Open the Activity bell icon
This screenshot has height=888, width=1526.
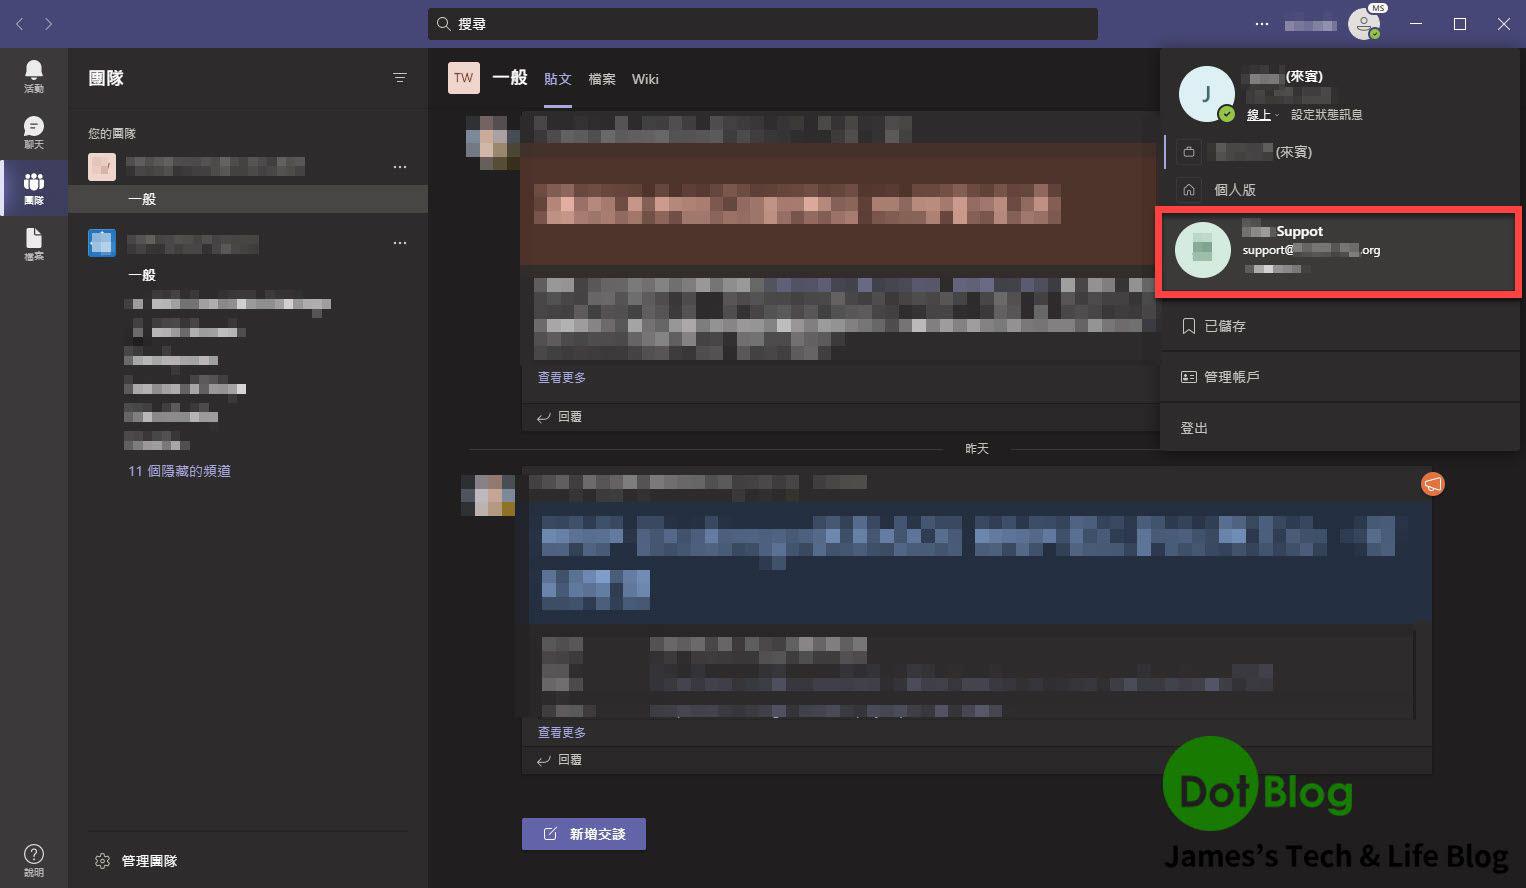pos(34,76)
